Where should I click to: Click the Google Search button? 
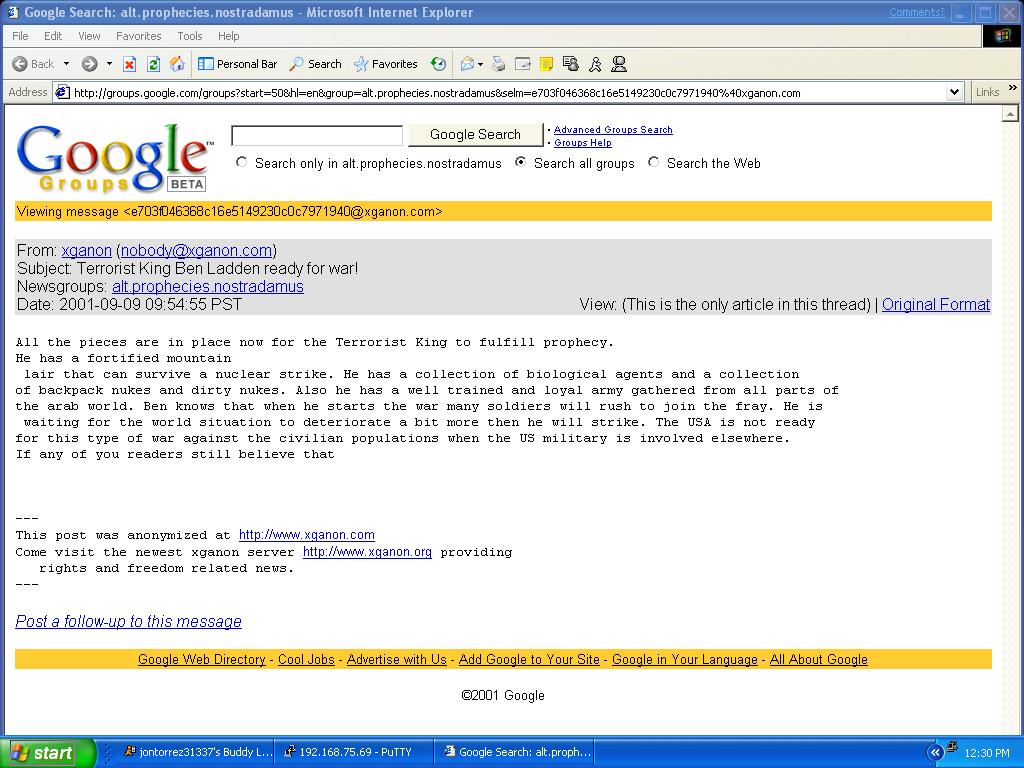coord(475,135)
